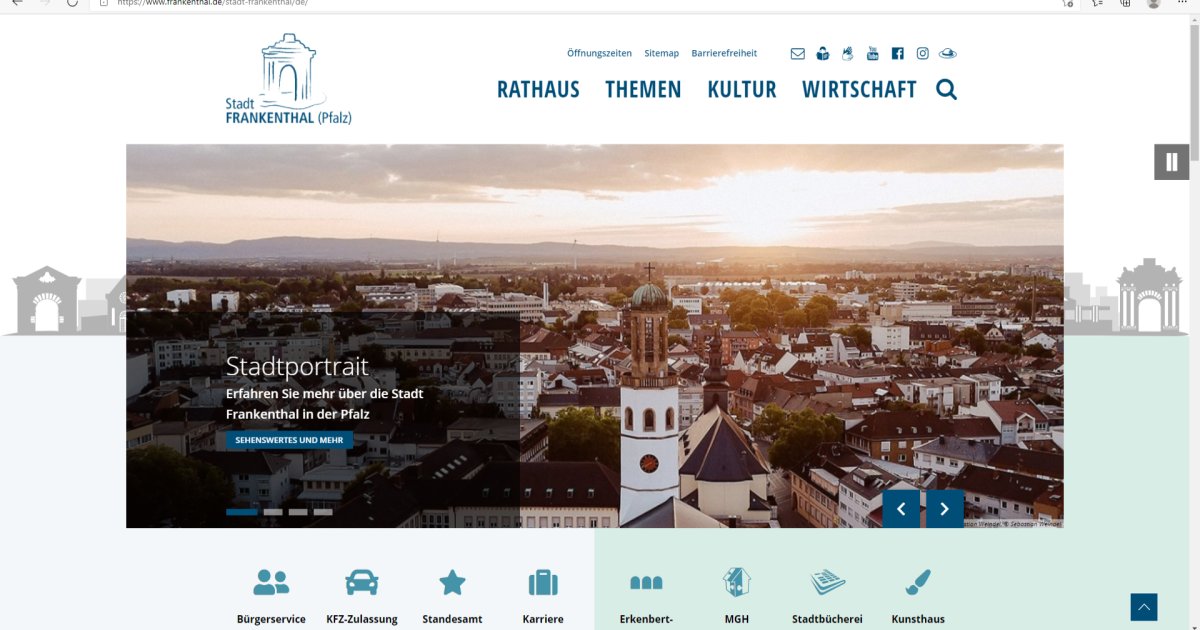Open the Instagram icon link
Viewport: 1200px width, 630px height.
922,54
